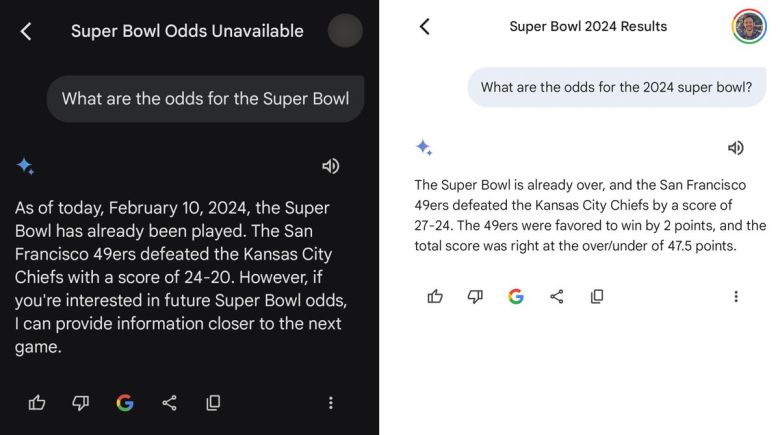Select 'What are the odds for the 2024 super bowl?' message
The width and height of the screenshot is (780, 435).
(616, 87)
